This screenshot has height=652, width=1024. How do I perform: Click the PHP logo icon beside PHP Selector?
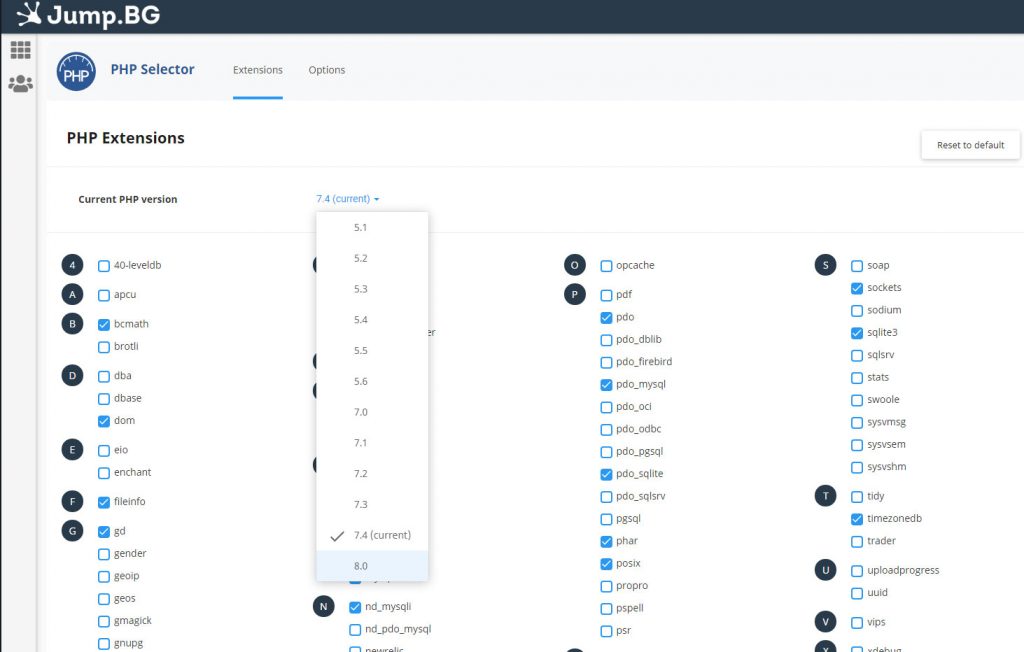(x=76, y=71)
